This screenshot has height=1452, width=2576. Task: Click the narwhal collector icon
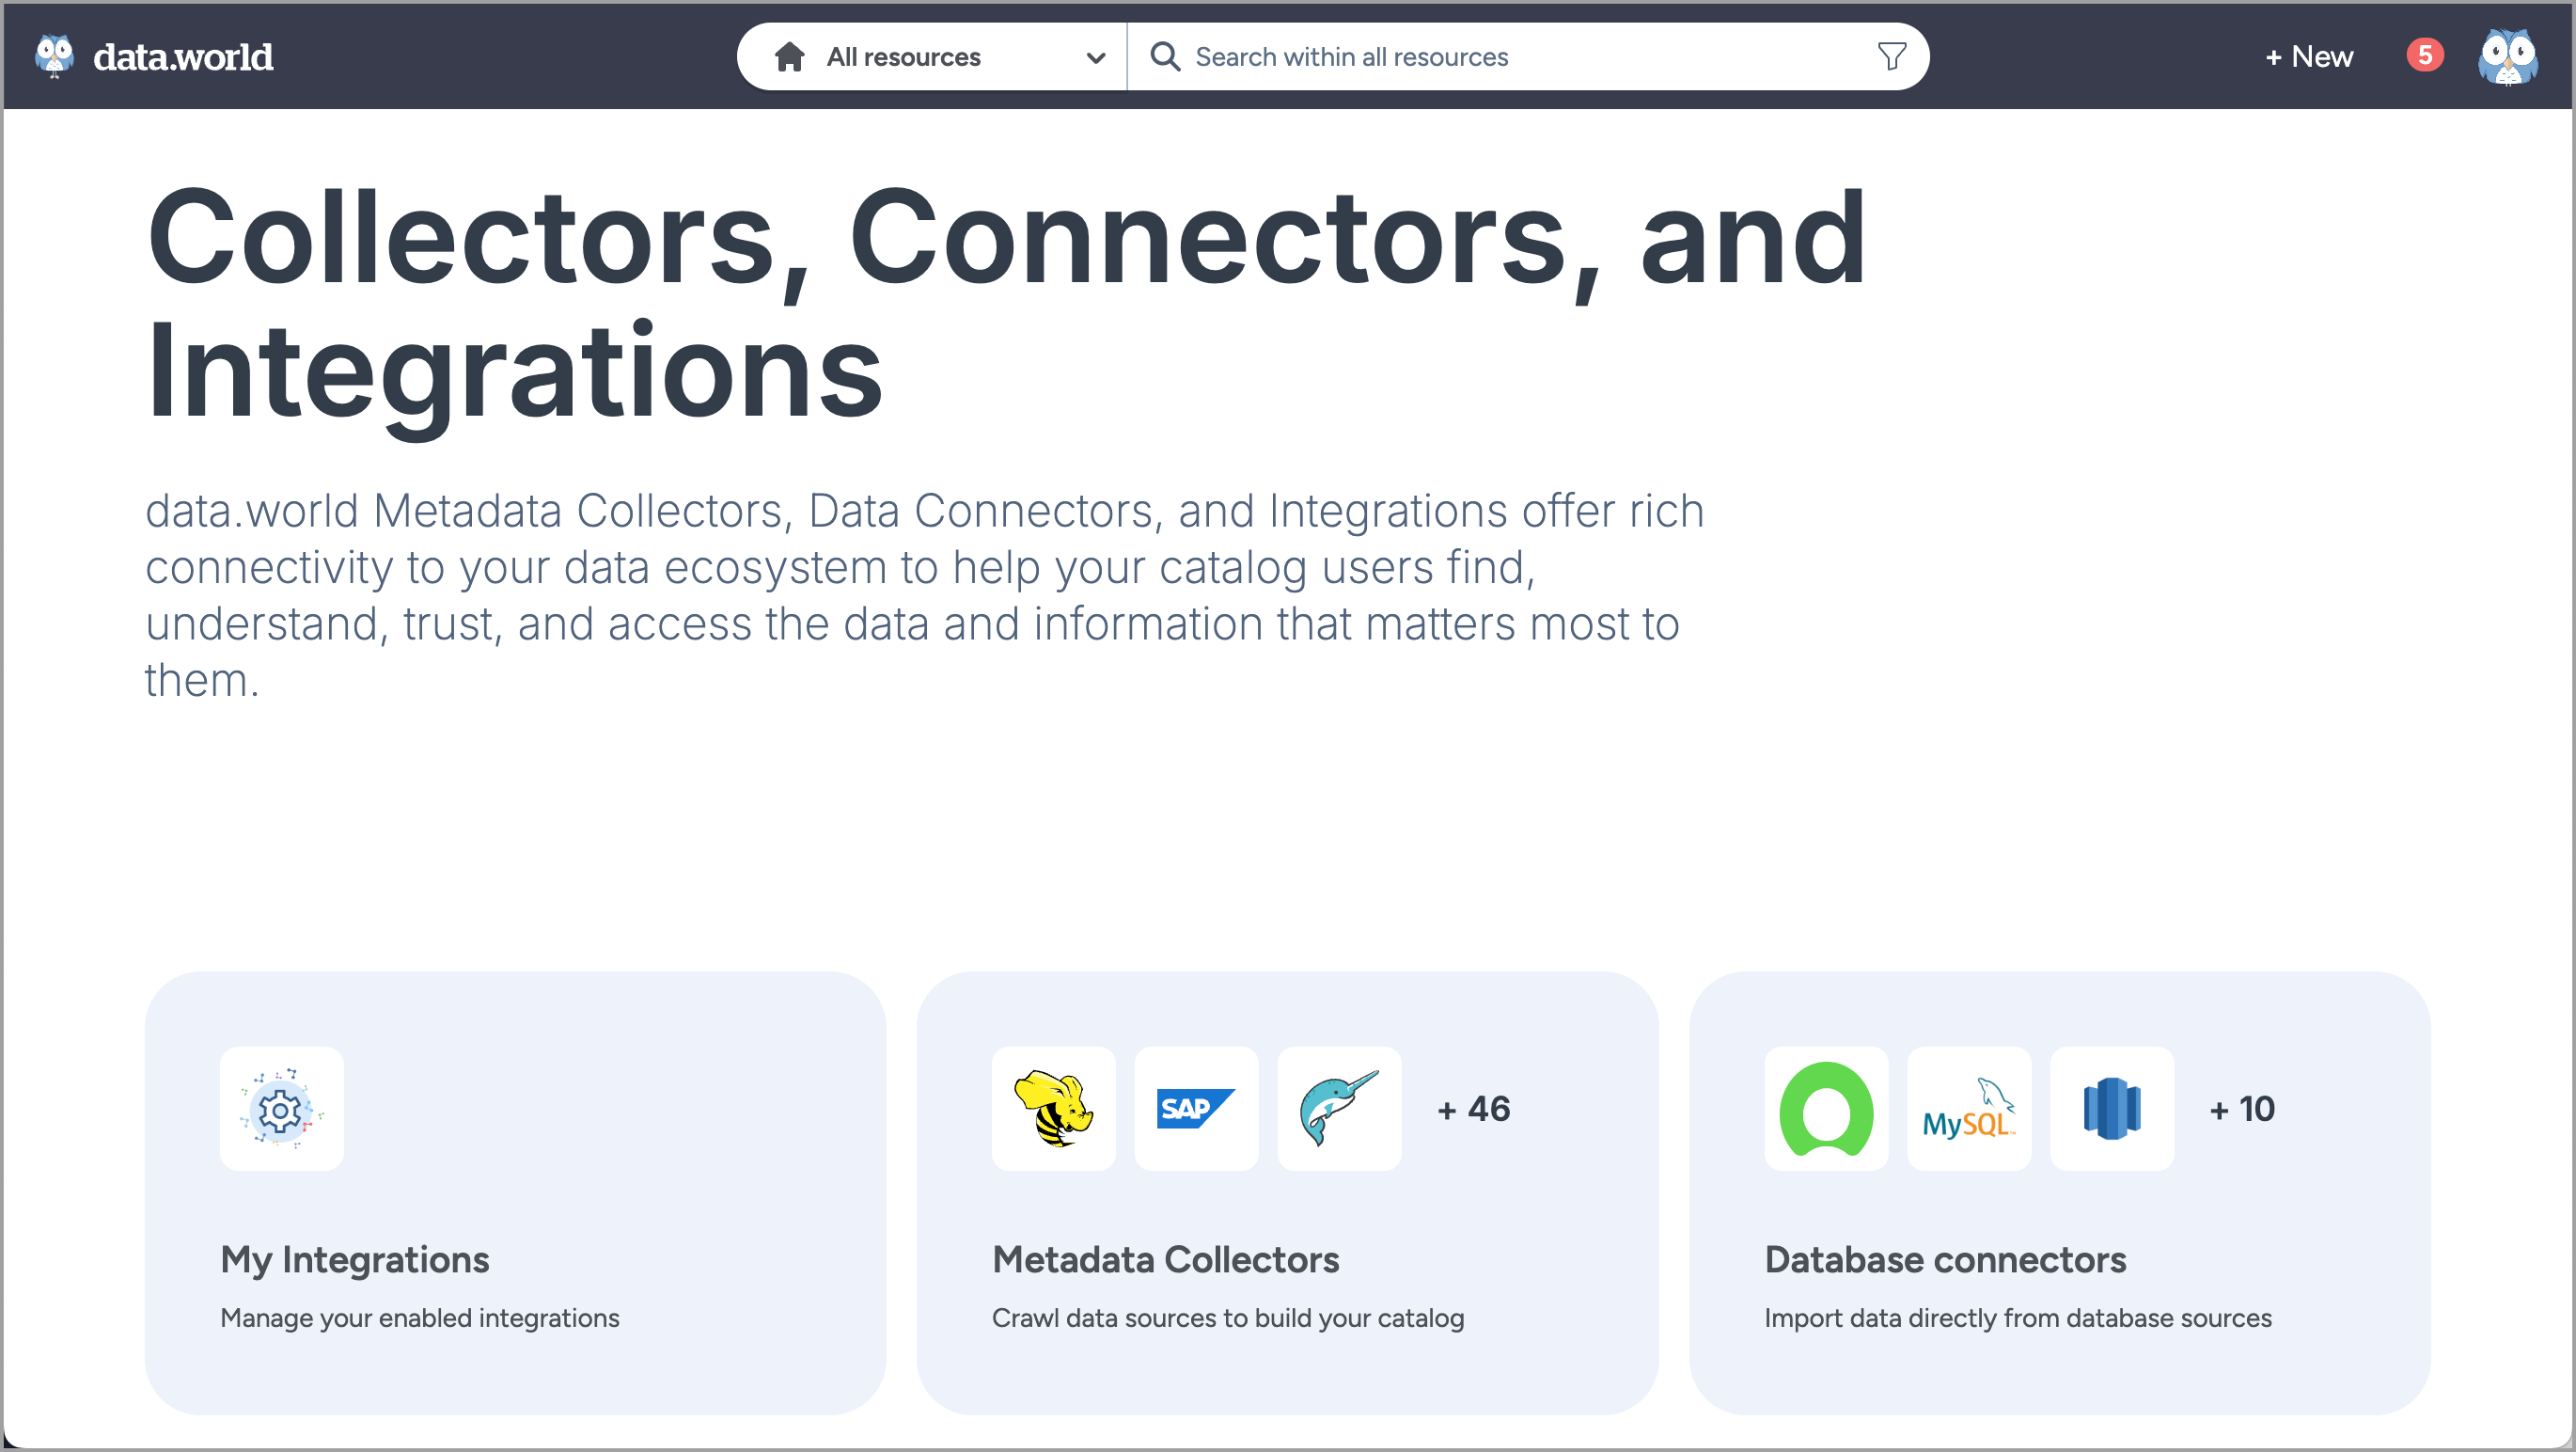click(x=1339, y=1109)
